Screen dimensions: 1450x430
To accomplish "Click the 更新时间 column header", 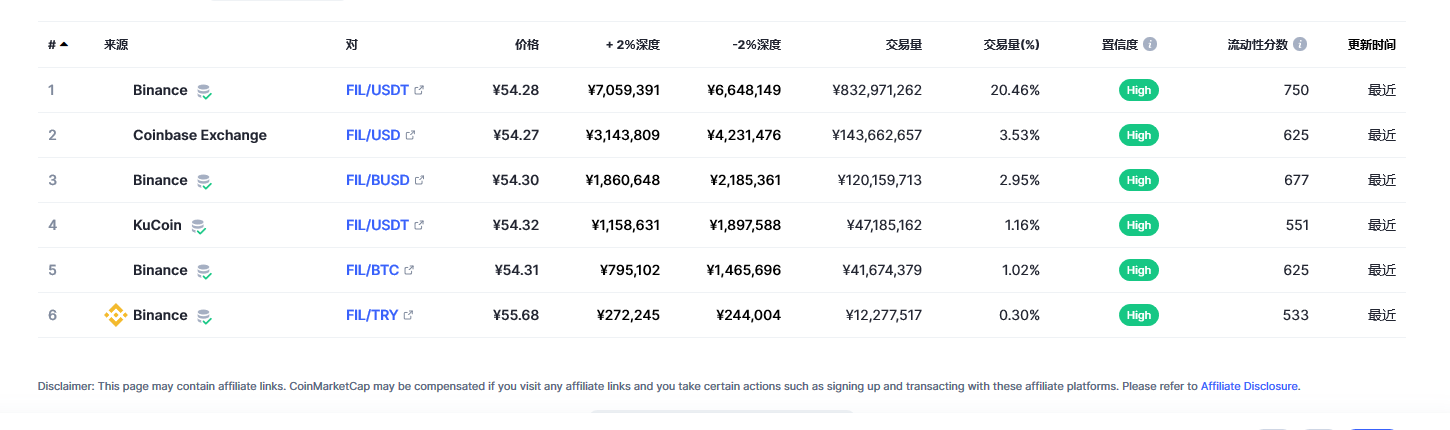I will point(1371,45).
